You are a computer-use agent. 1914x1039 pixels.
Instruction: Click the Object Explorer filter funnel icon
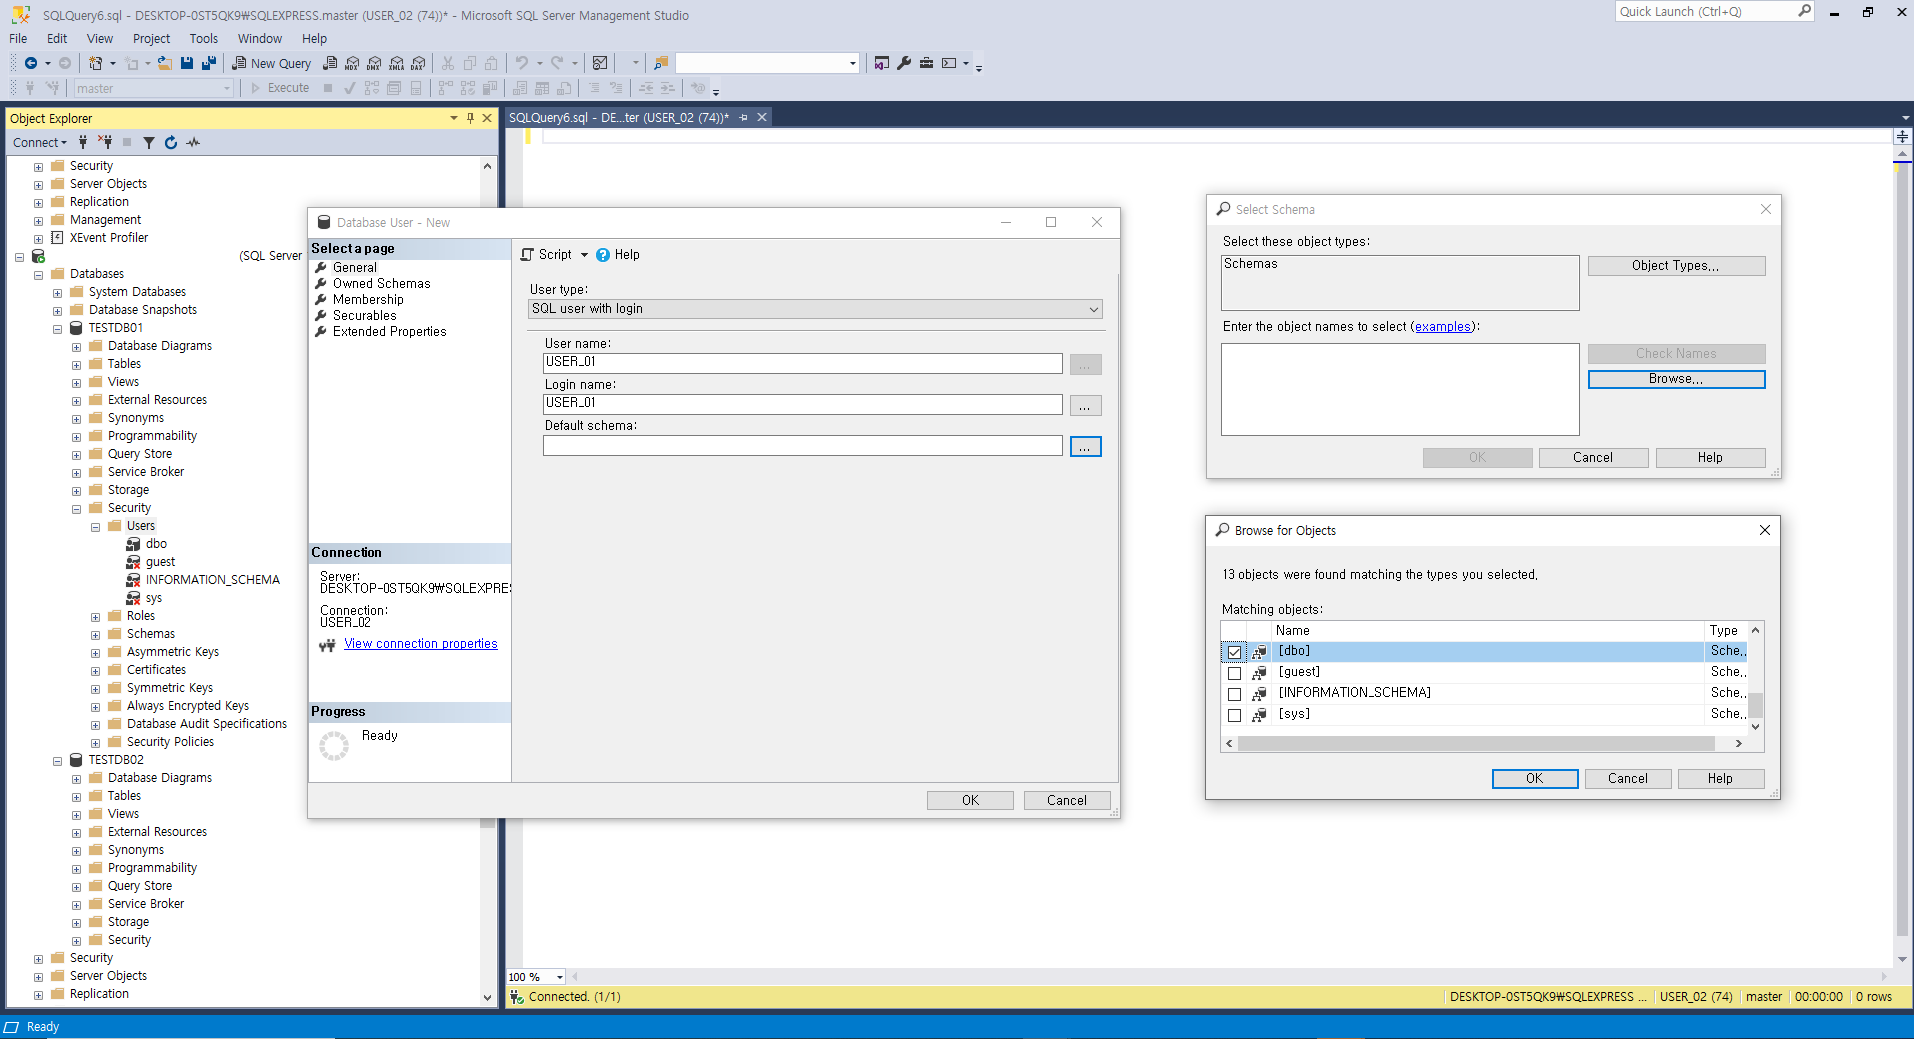tap(149, 142)
